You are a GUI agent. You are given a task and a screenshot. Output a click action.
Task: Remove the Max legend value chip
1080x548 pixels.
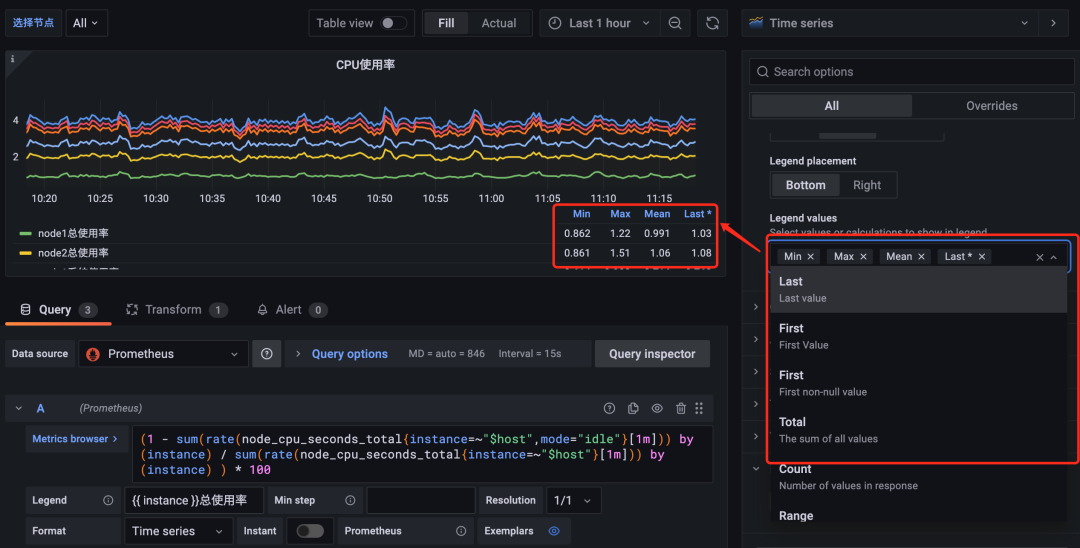(x=863, y=256)
